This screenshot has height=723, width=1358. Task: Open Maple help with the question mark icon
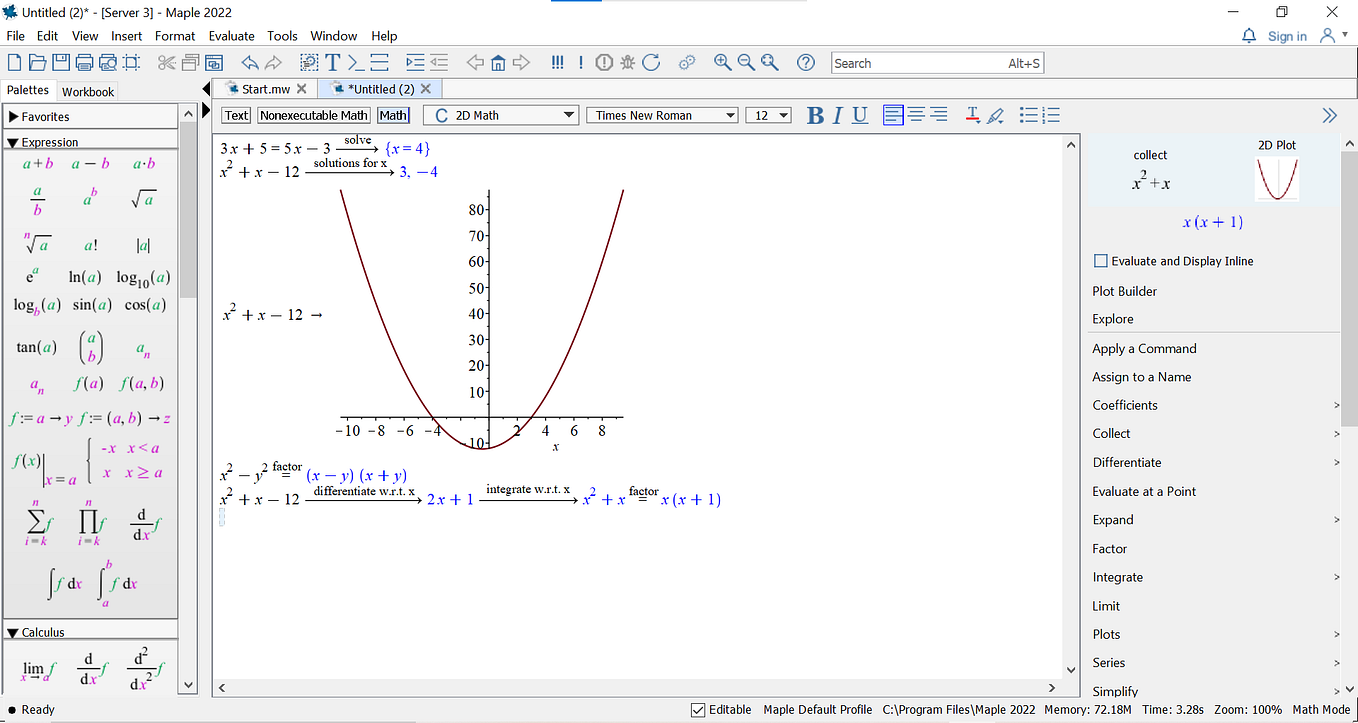coord(806,63)
